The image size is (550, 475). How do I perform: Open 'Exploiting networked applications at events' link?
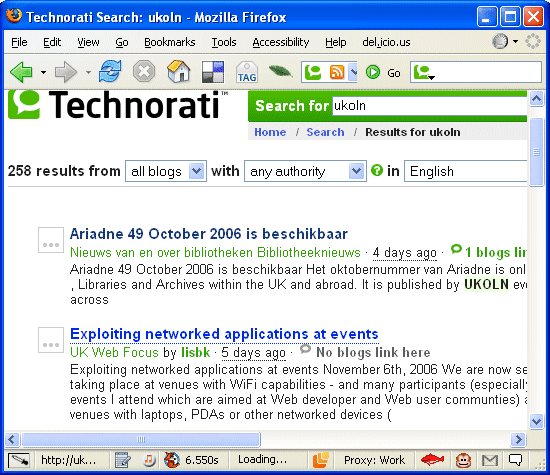tap(224, 334)
